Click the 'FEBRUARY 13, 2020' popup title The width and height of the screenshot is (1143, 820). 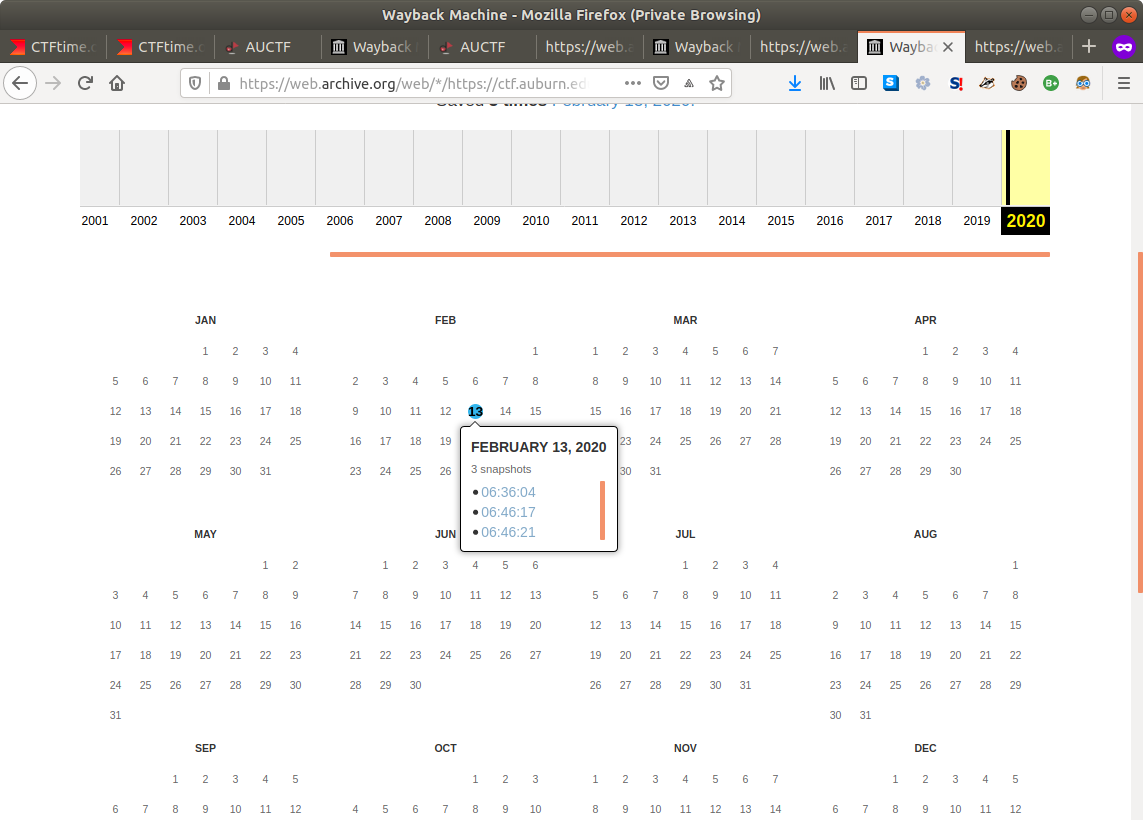(x=539, y=448)
